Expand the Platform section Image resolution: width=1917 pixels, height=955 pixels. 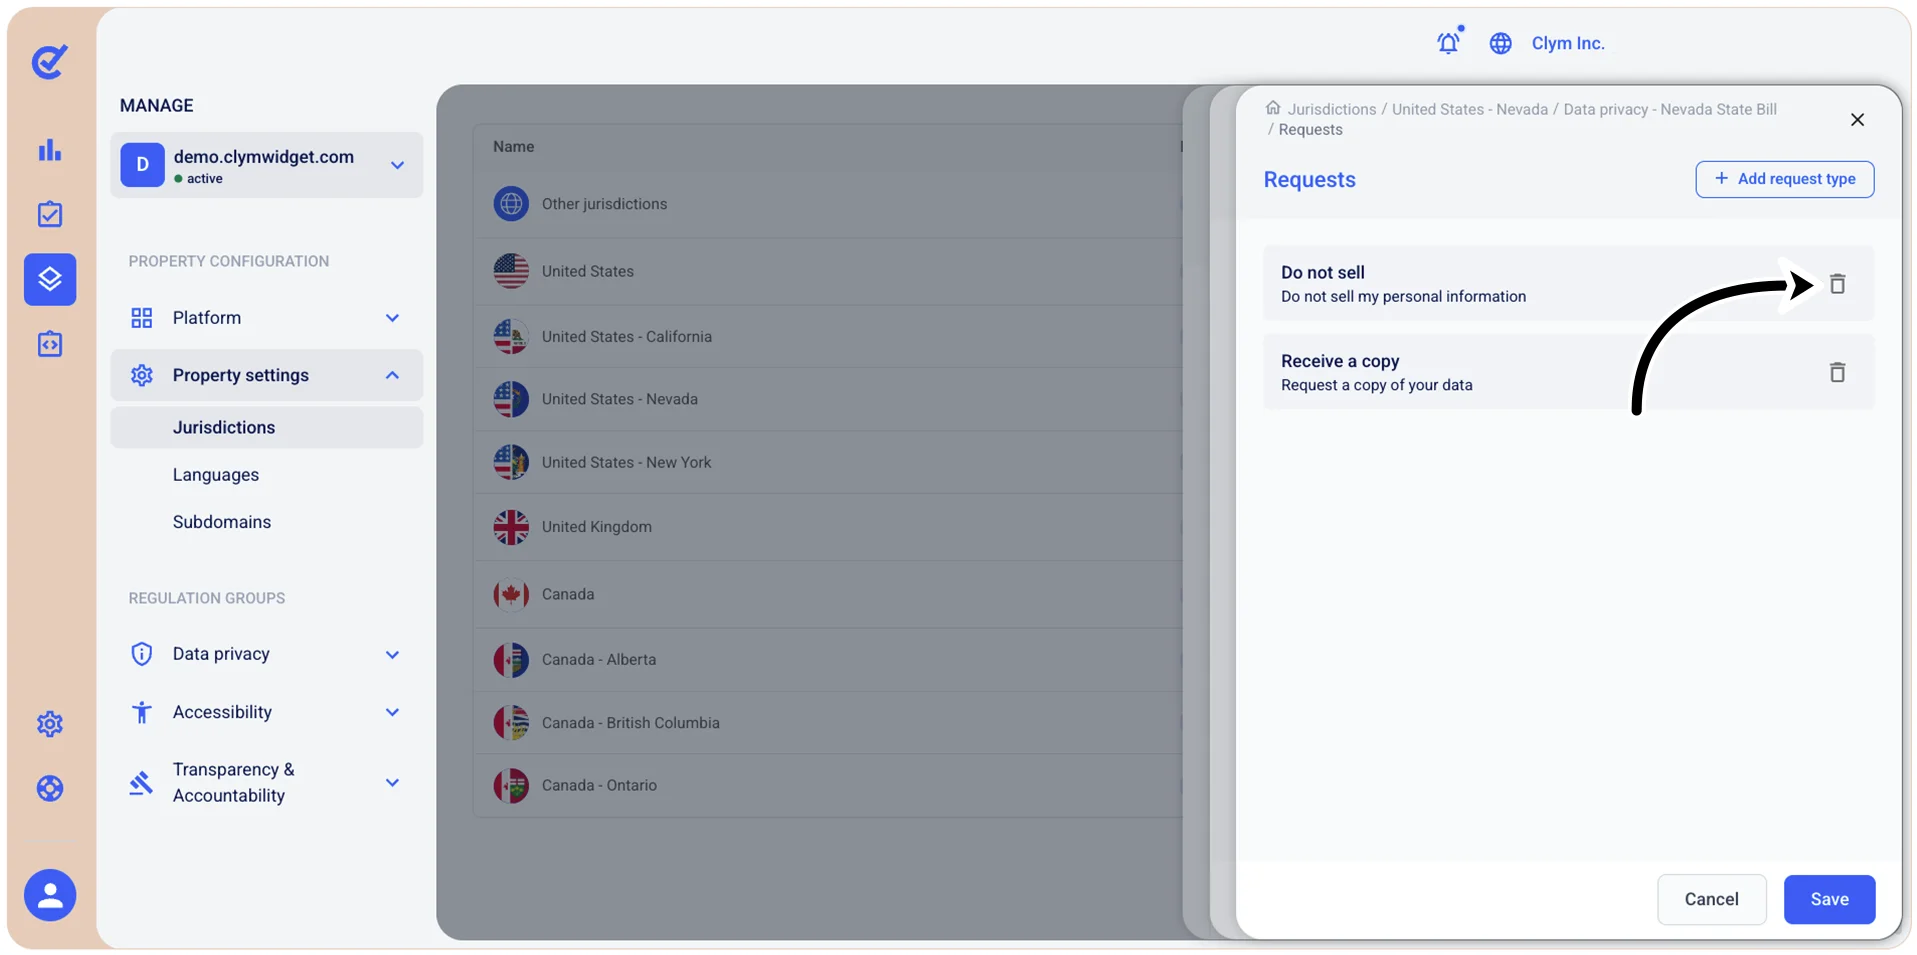click(x=267, y=318)
